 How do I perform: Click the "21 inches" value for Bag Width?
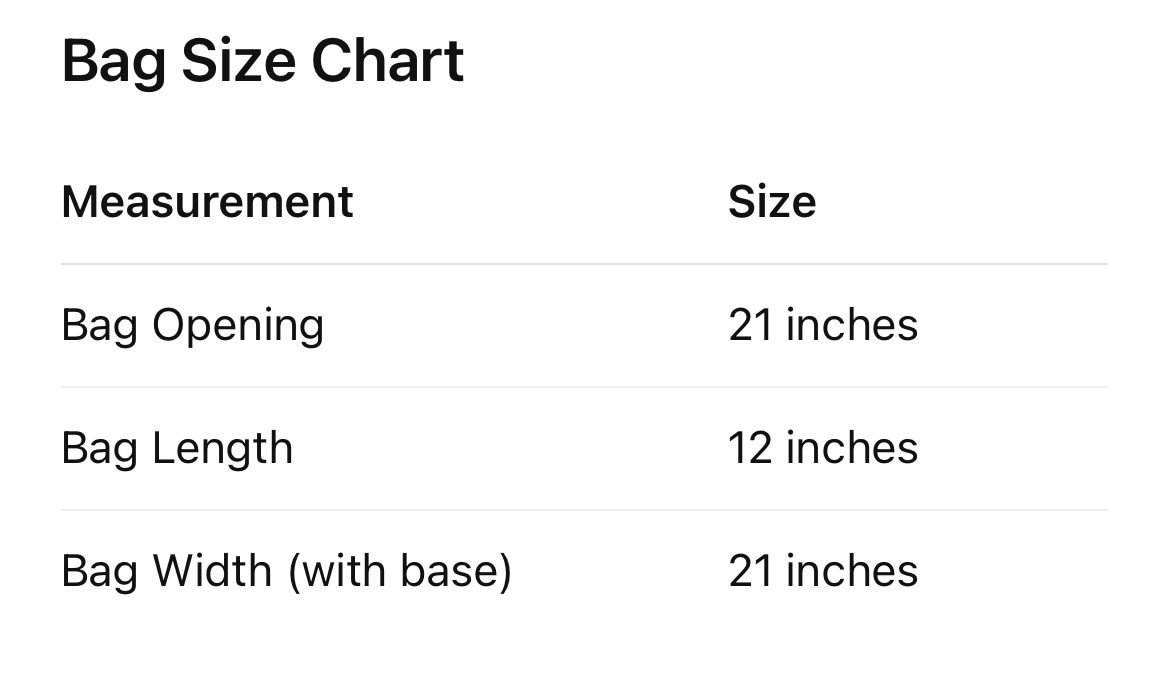[x=822, y=572]
